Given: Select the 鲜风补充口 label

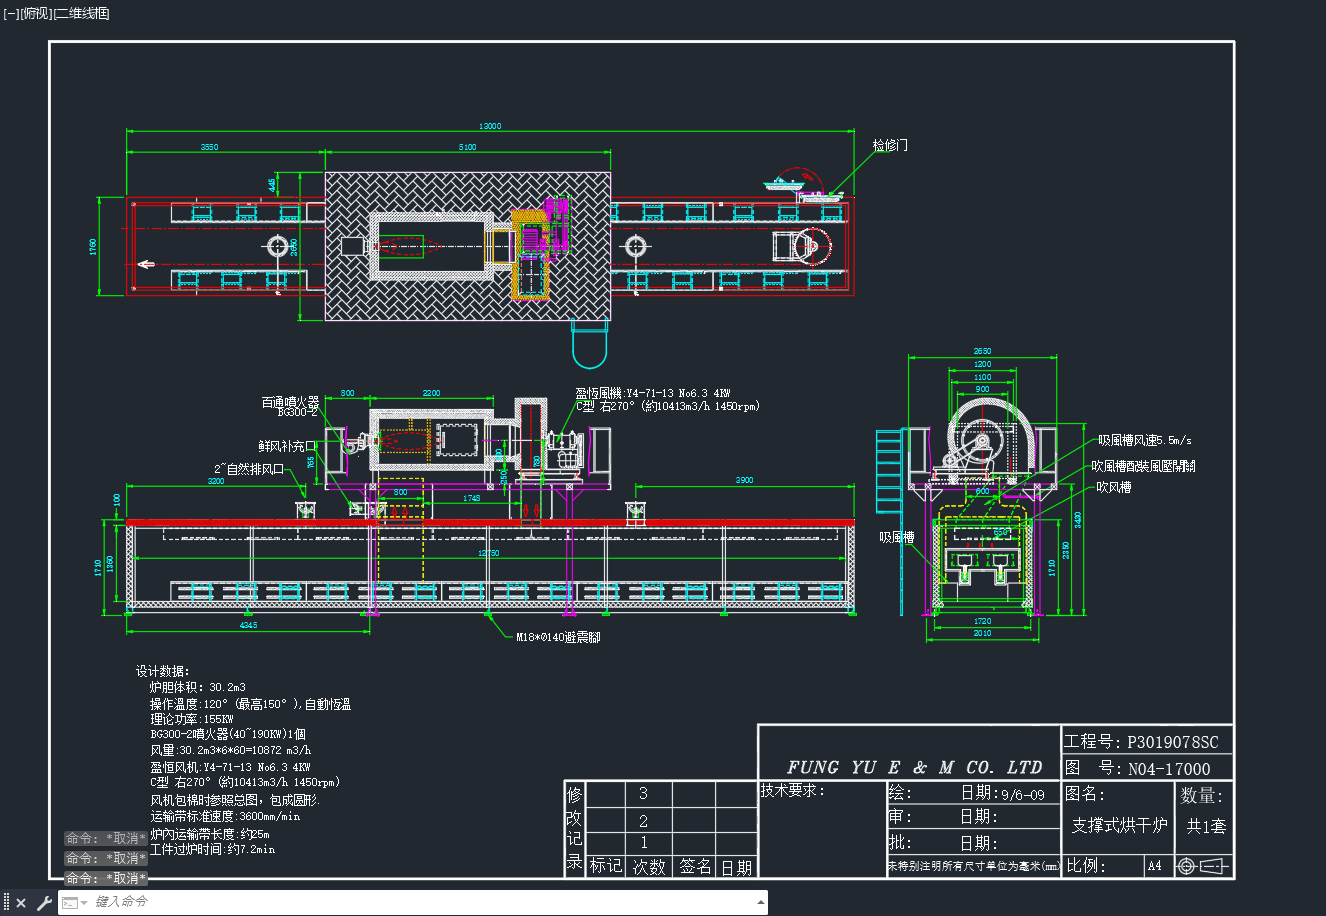Looking at the screenshot, I should tap(287, 446).
